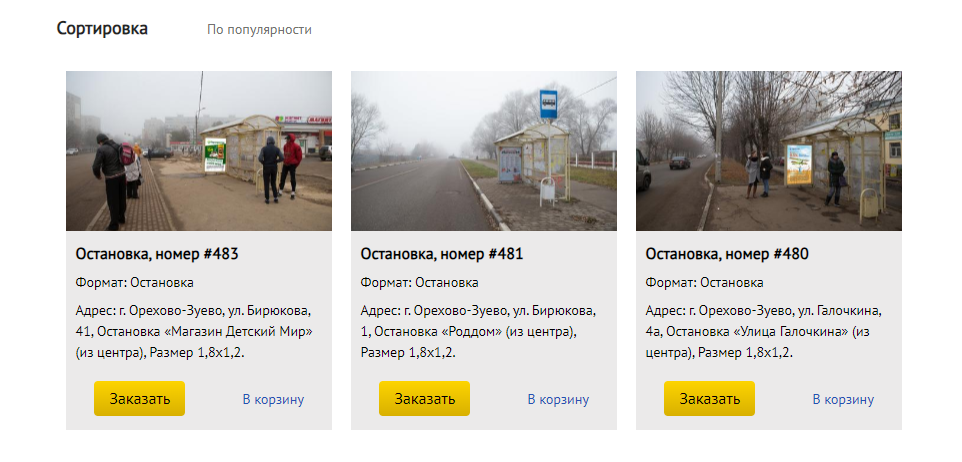This screenshot has width=962, height=462.
Task: Open photo of bus stop #481
Action: click(x=483, y=151)
